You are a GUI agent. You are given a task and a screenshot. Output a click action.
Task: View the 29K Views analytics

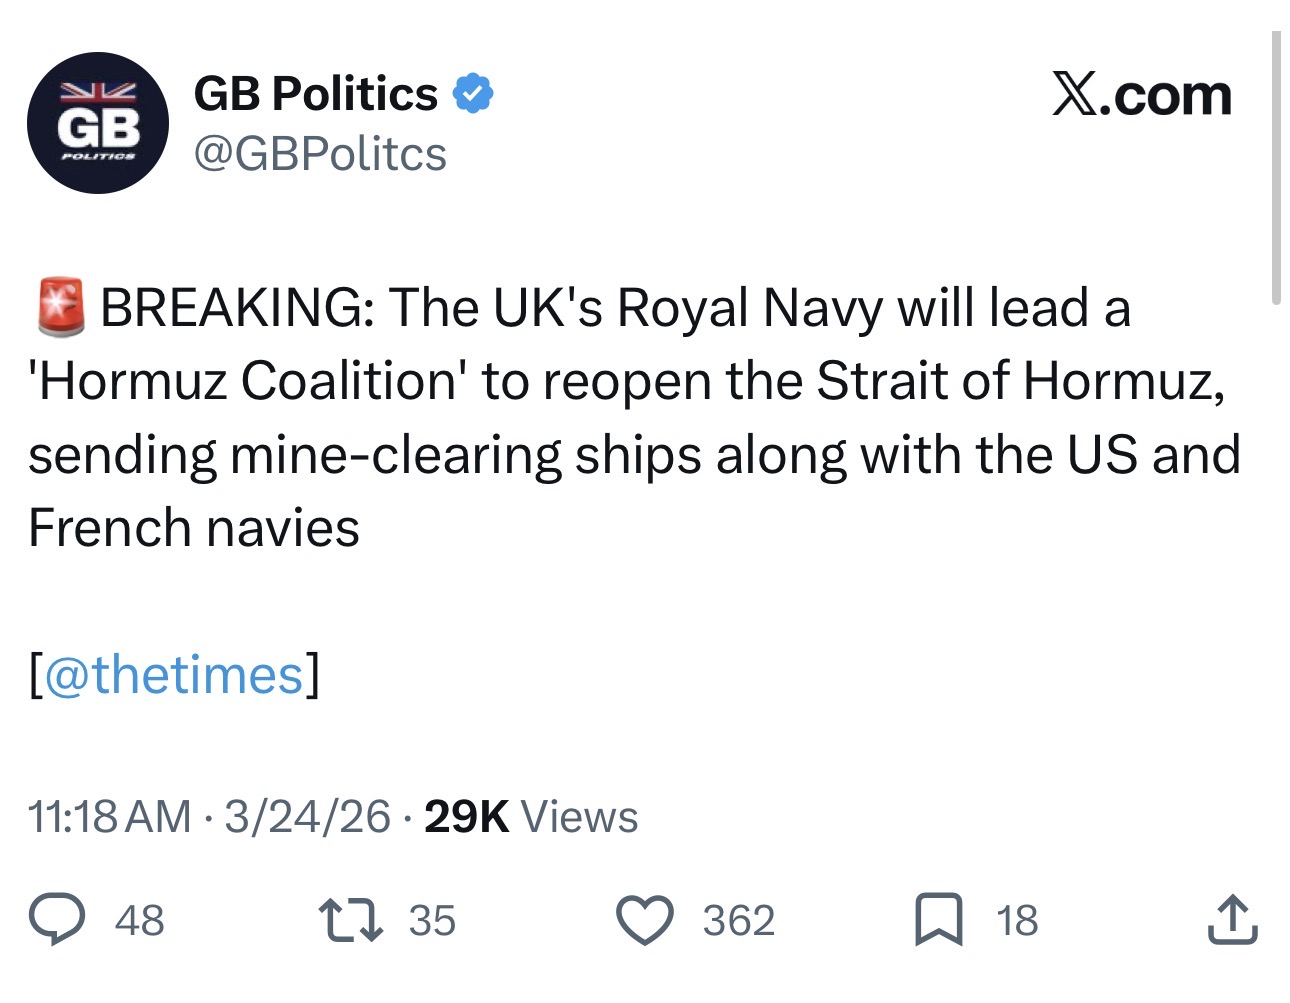tap(531, 817)
